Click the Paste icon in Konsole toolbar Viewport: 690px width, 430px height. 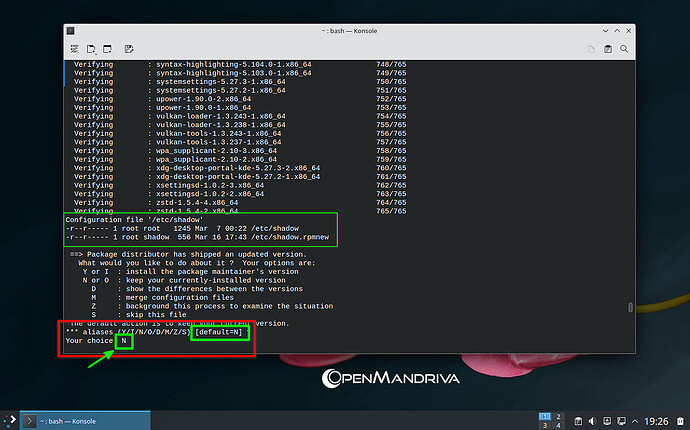(607, 48)
